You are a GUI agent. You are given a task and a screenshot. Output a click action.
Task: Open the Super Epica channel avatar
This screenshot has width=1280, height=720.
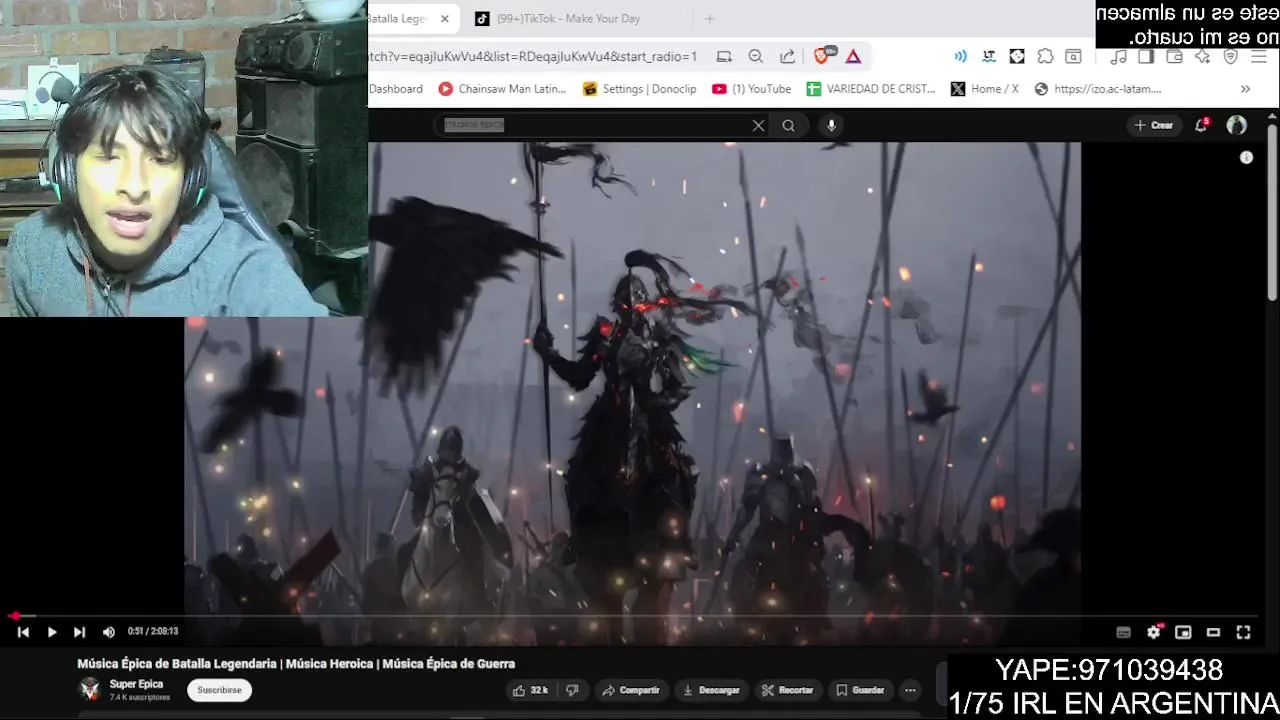point(90,689)
